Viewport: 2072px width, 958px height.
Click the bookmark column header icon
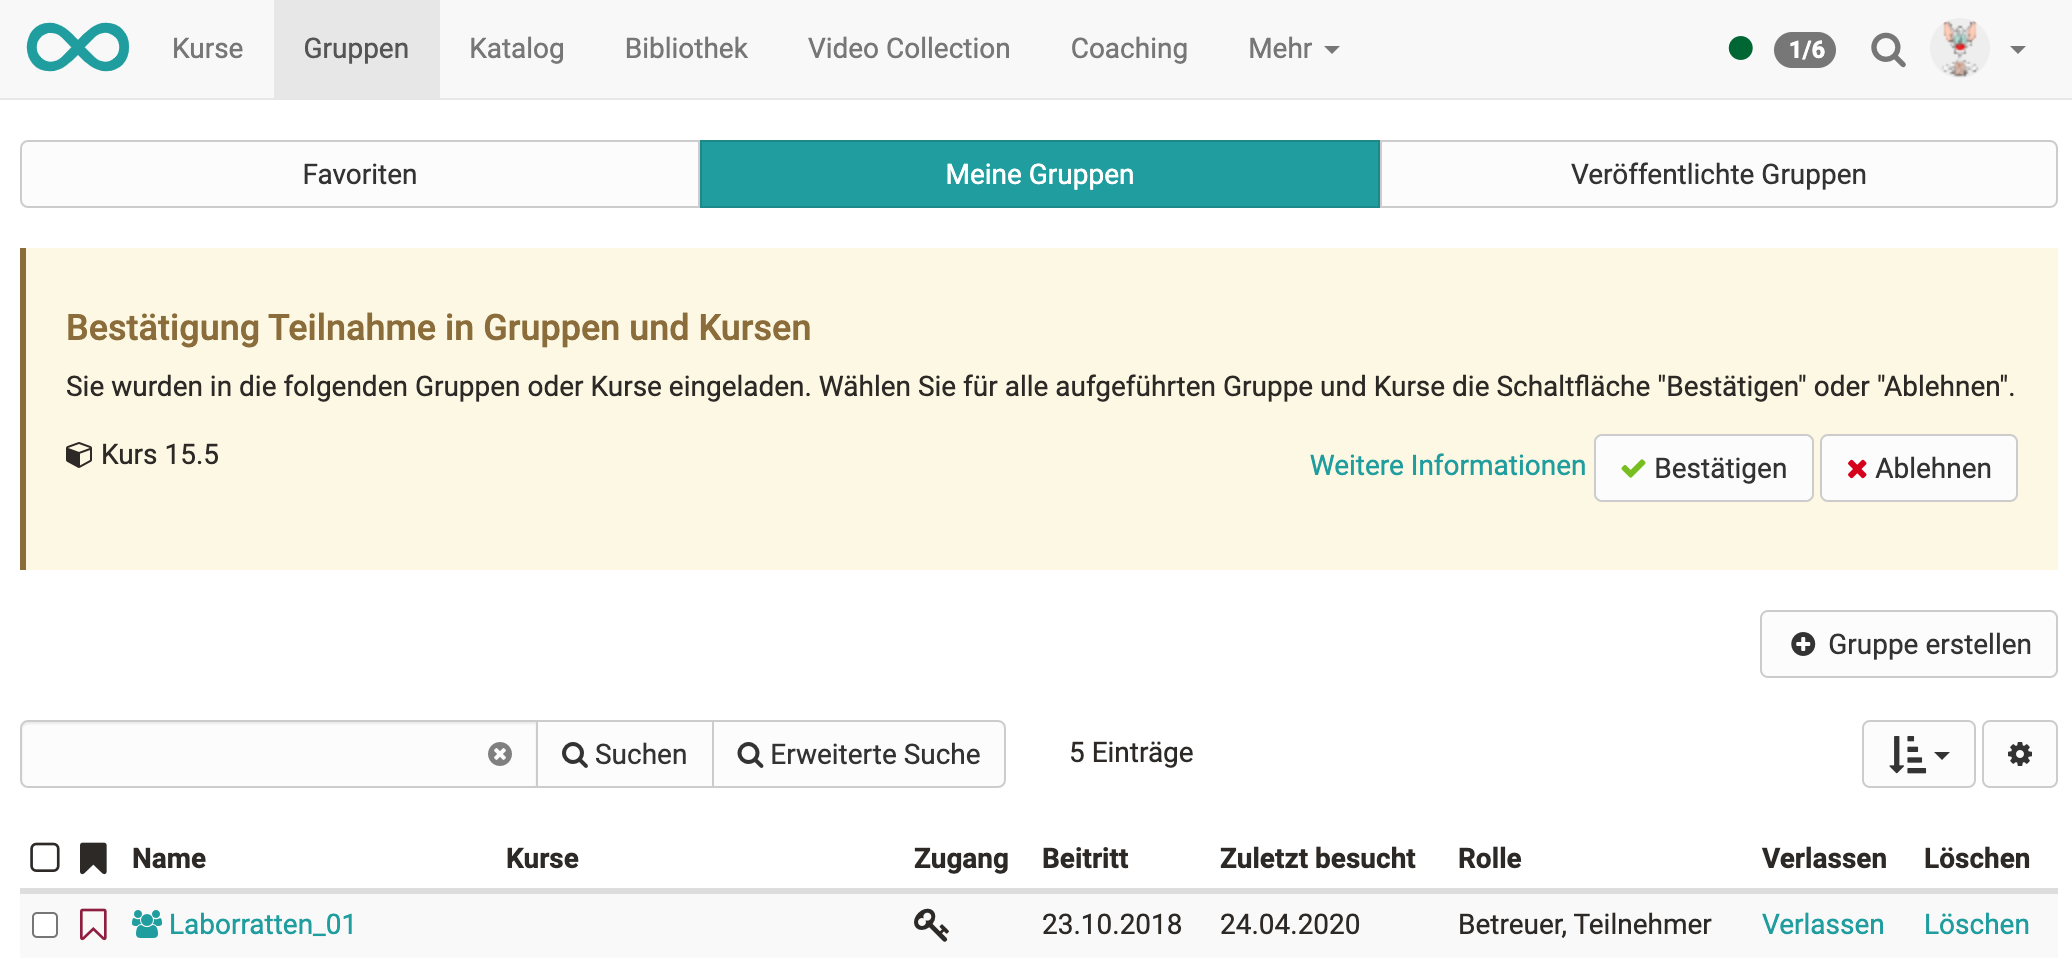tap(93, 858)
